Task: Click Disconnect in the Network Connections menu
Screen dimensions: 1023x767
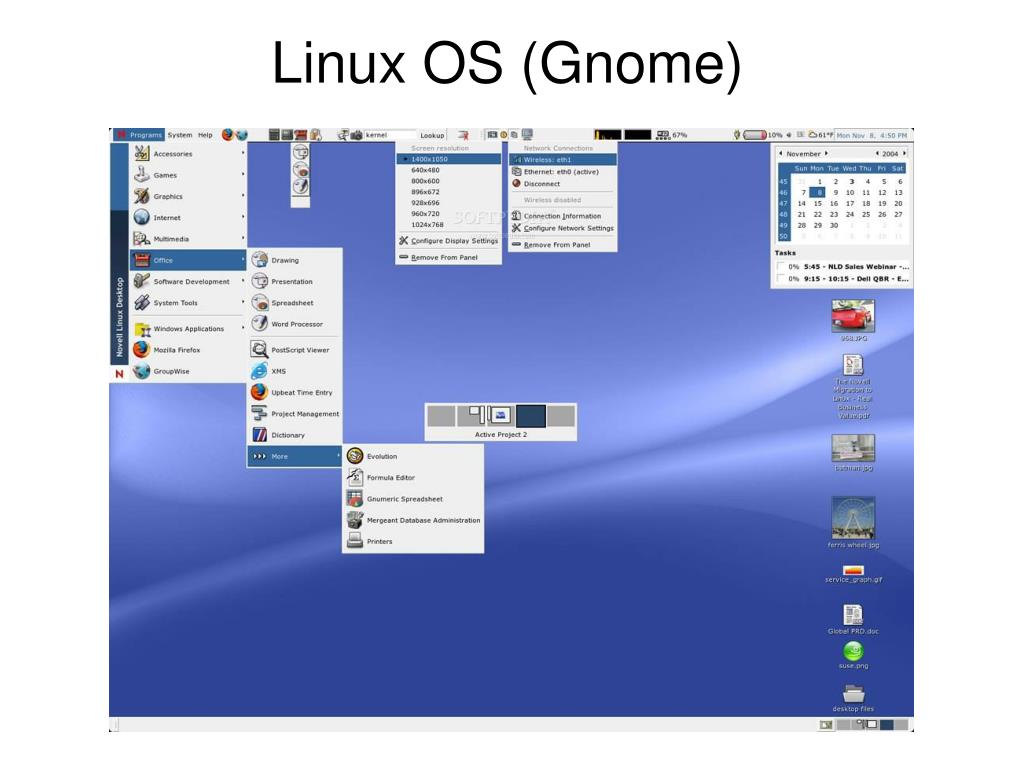Action: pos(562,184)
